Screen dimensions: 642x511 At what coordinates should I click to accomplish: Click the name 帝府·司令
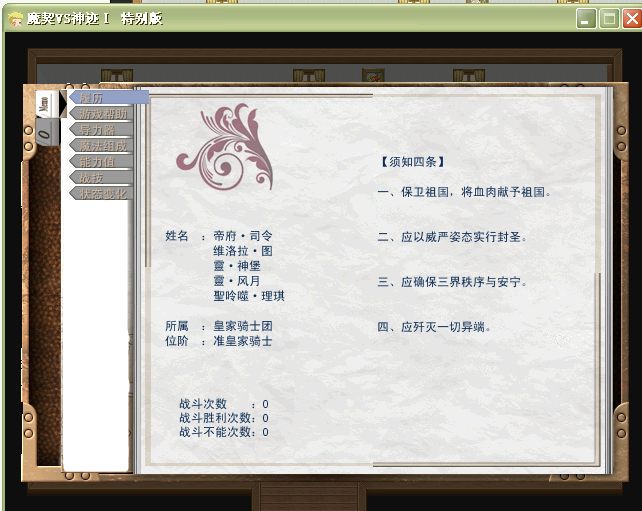(x=243, y=236)
